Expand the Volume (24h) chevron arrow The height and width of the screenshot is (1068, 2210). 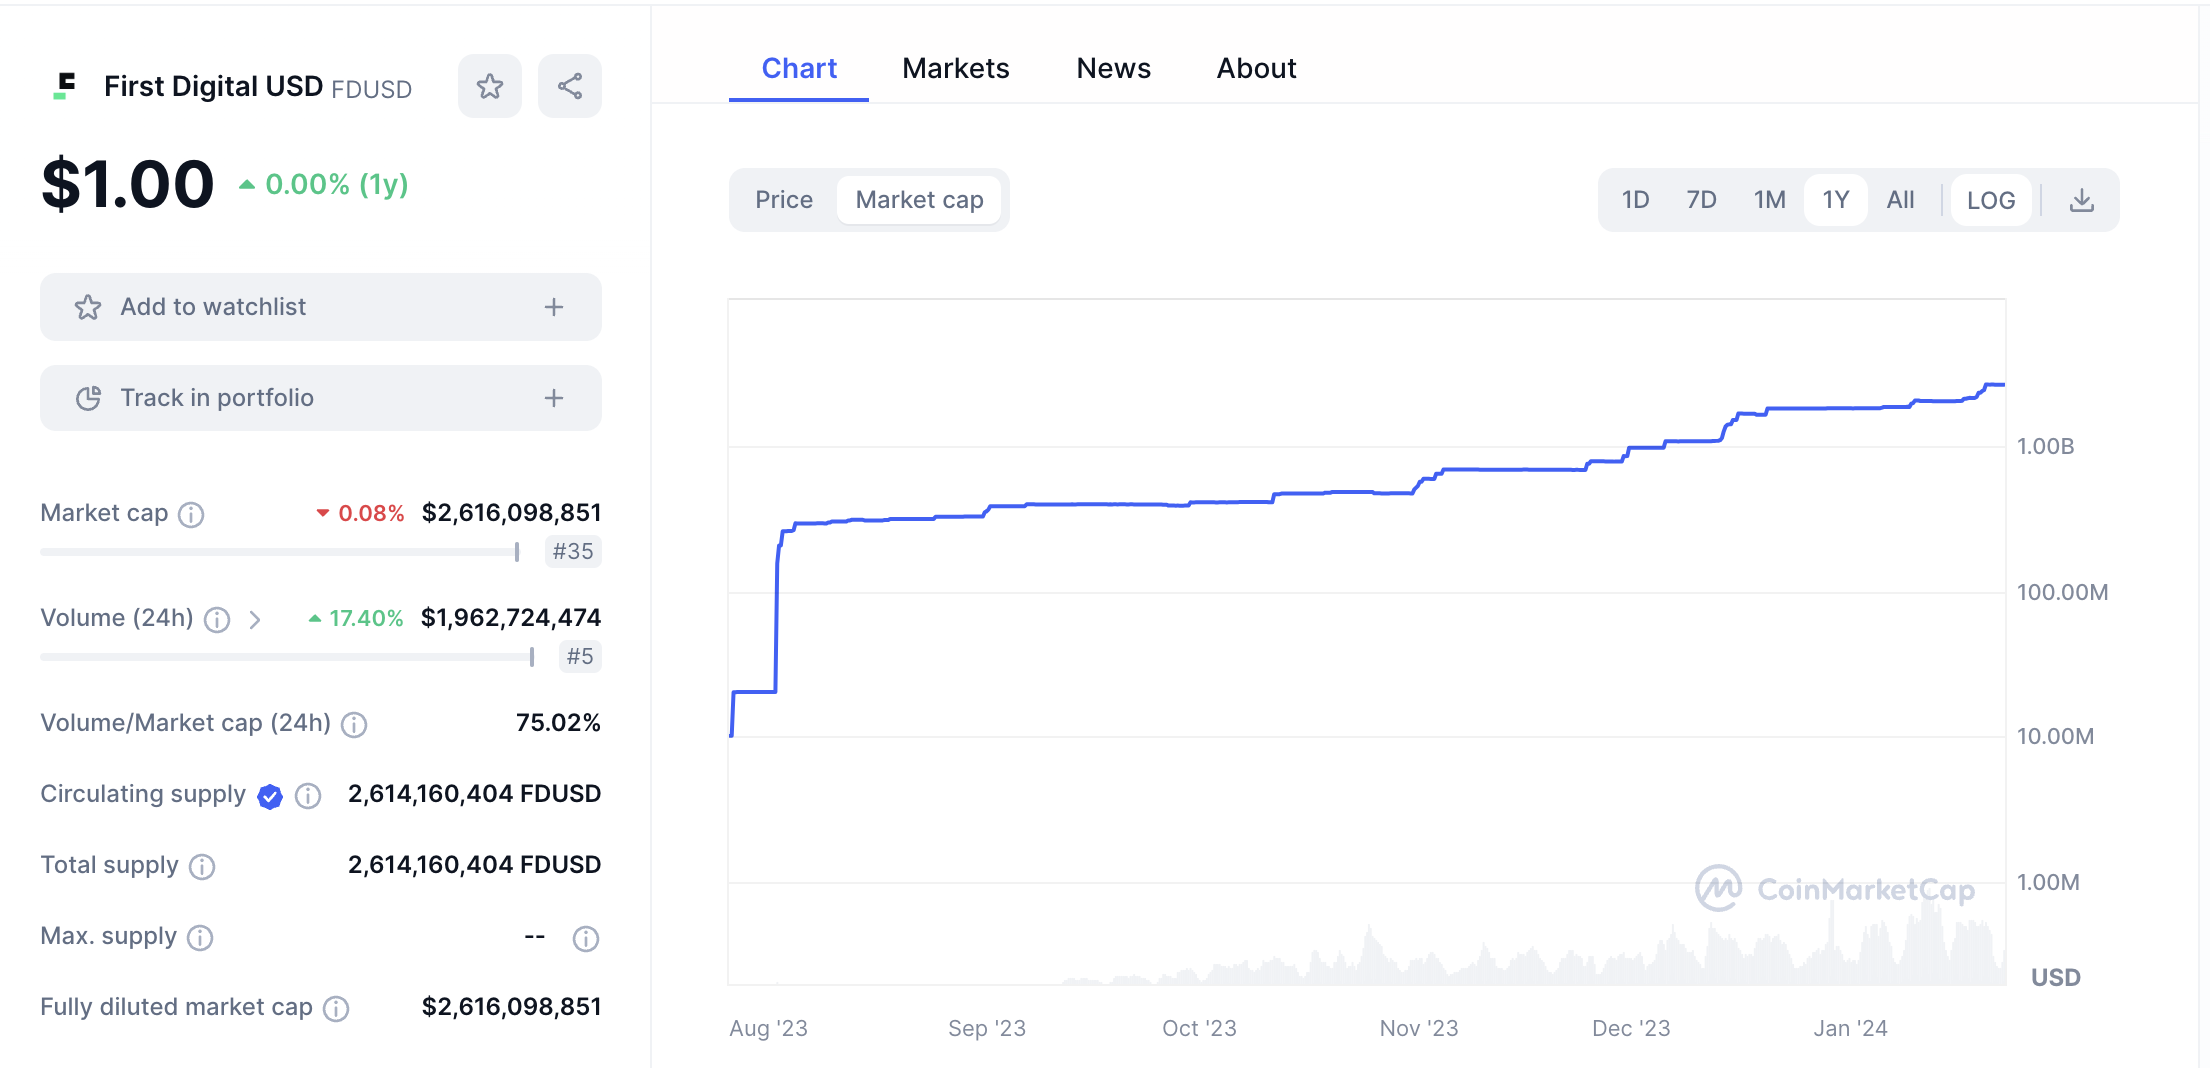click(255, 620)
